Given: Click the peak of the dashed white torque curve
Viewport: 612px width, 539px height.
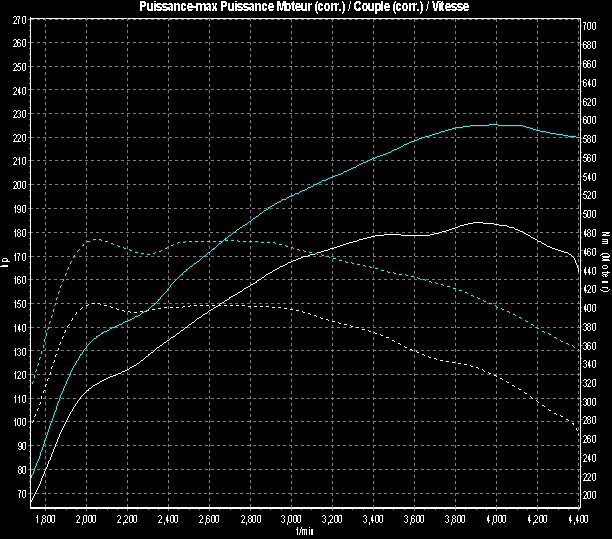Looking at the screenshot, I should click(93, 302).
